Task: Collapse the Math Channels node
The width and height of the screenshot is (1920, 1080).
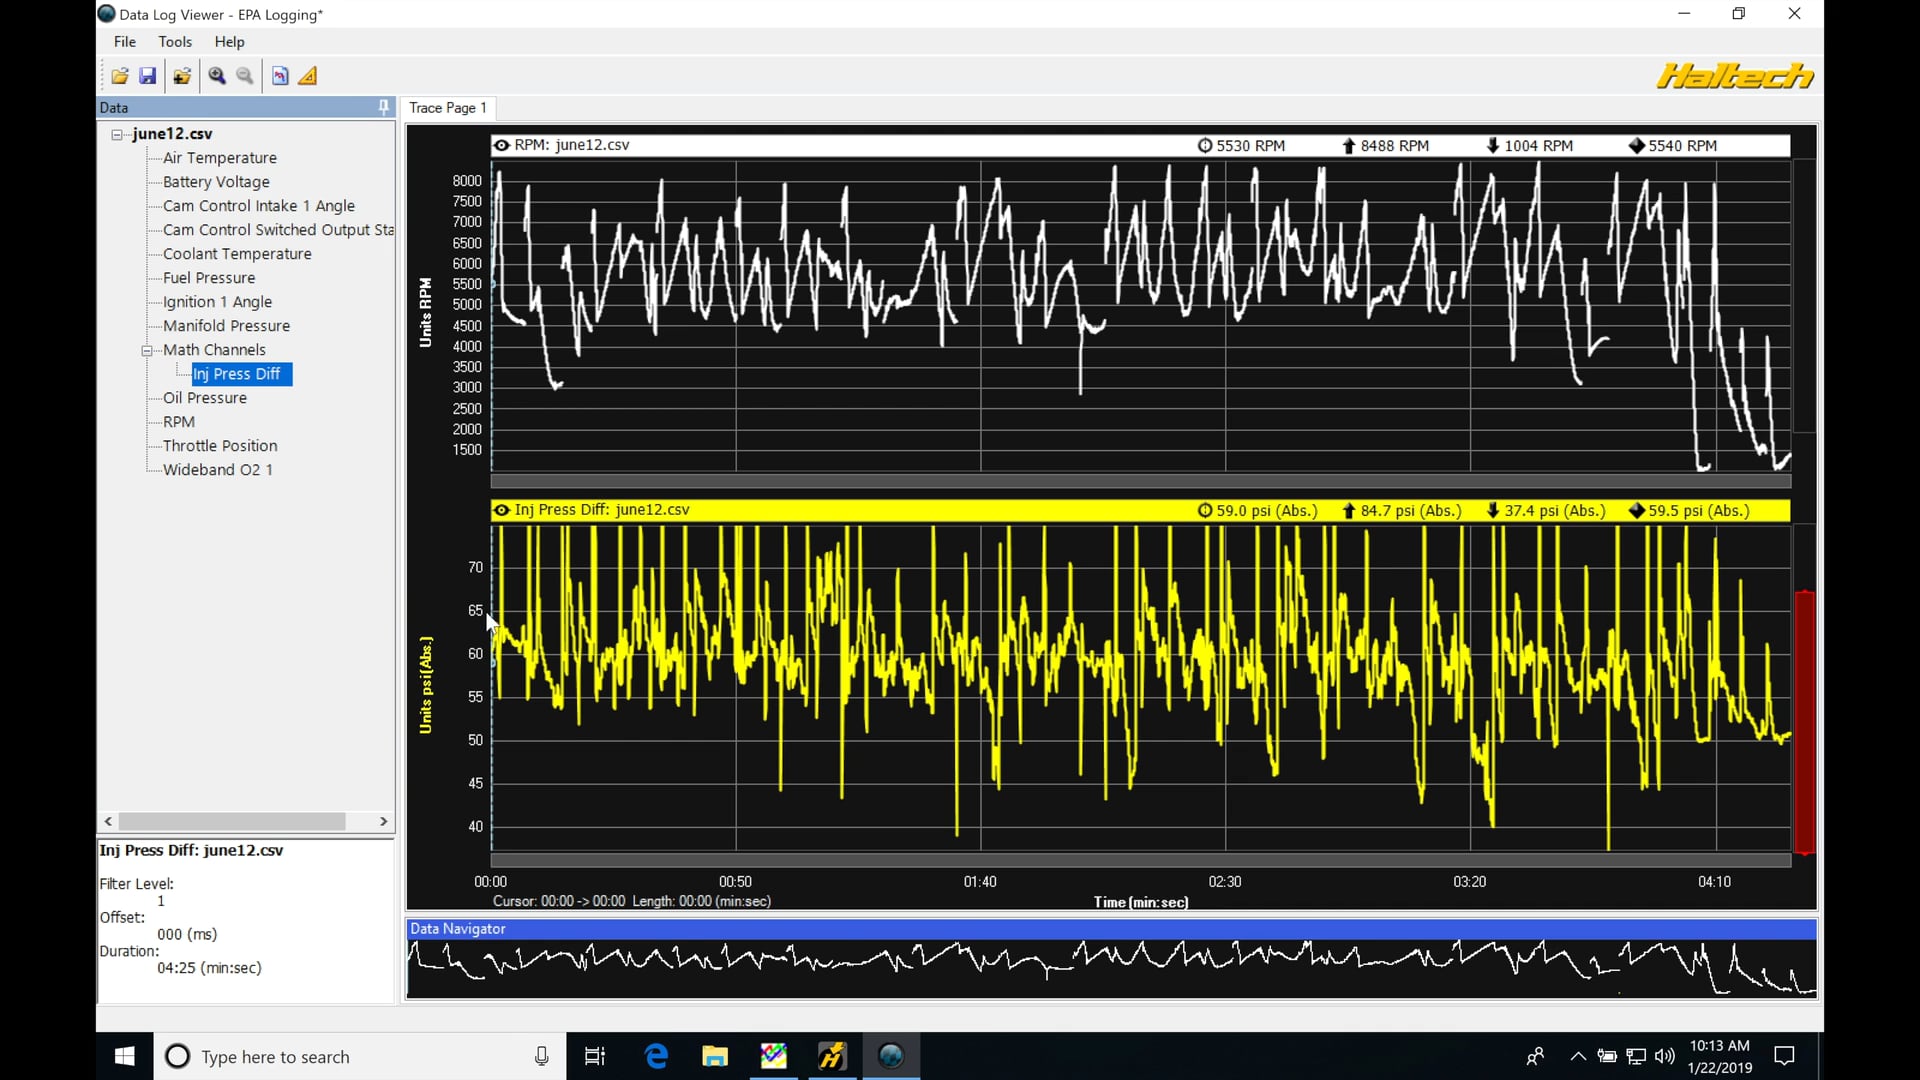Action: [x=147, y=350]
